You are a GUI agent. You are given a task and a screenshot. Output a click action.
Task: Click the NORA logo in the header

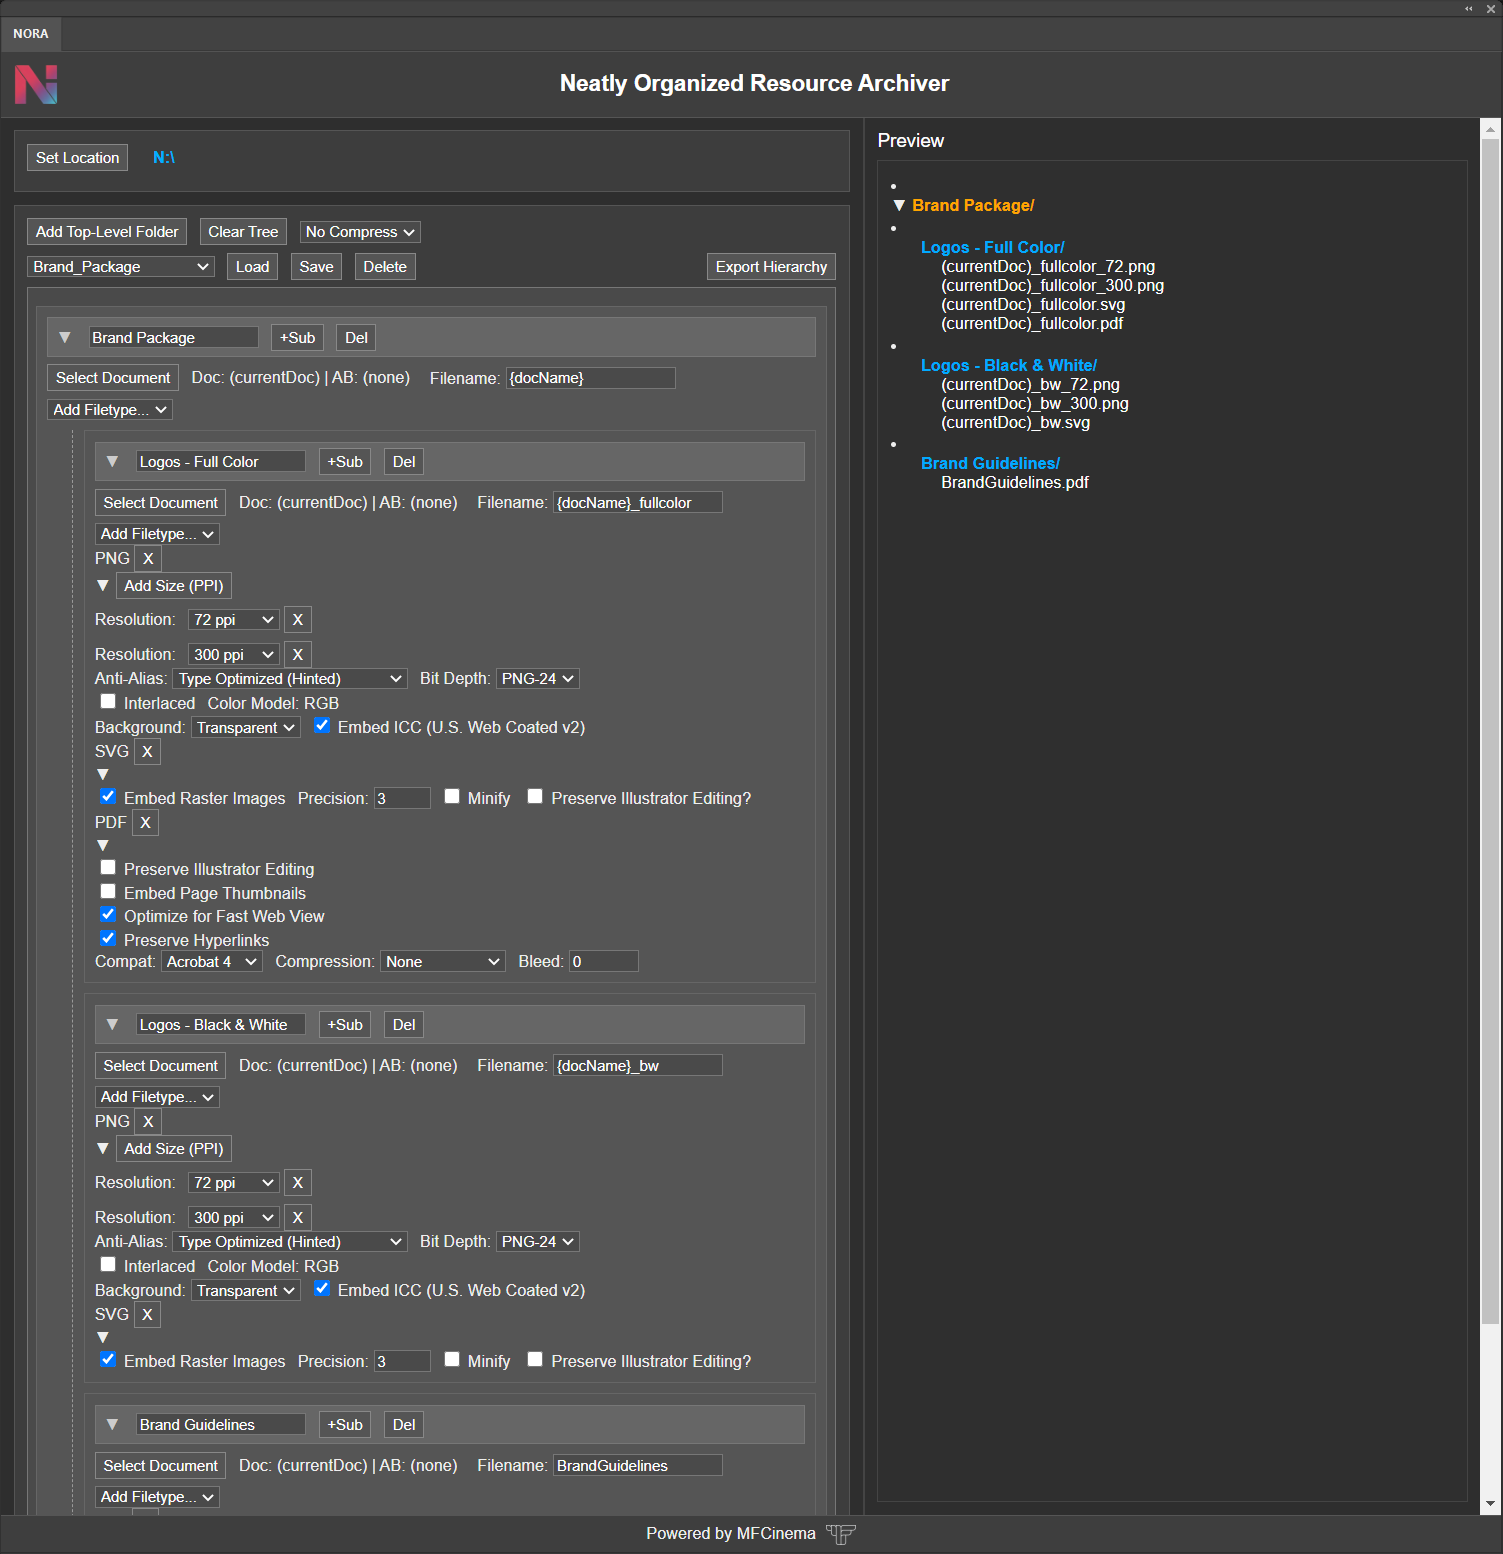(36, 84)
